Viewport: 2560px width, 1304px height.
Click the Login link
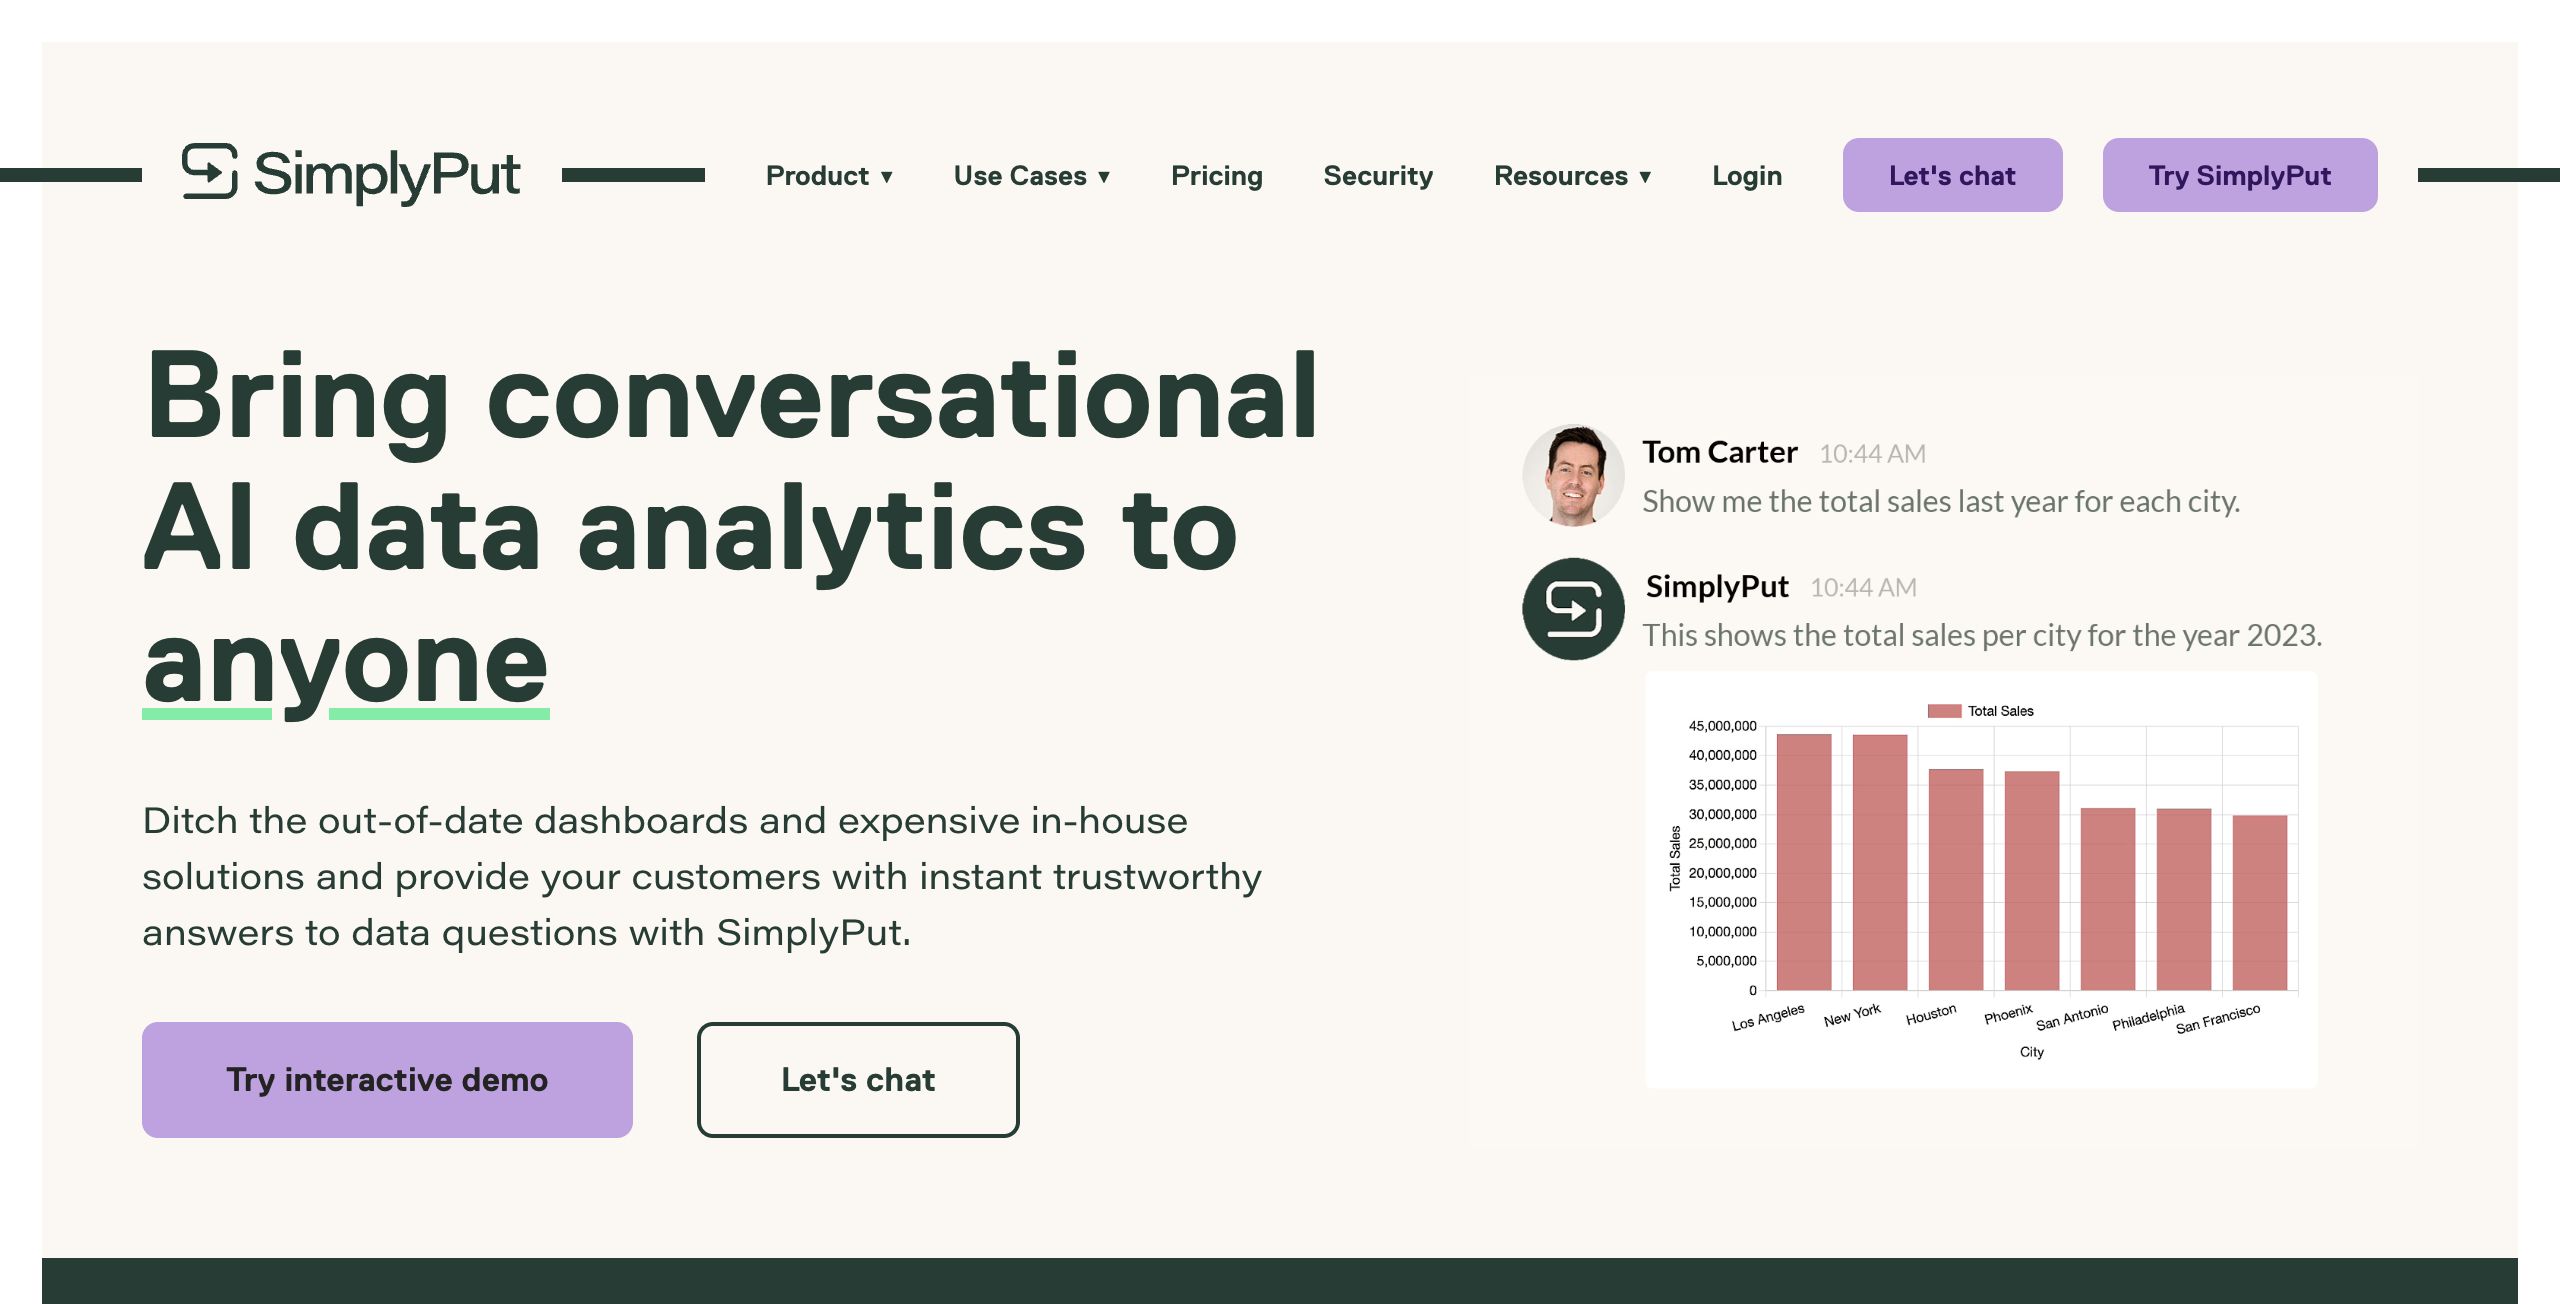pos(1746,176)
